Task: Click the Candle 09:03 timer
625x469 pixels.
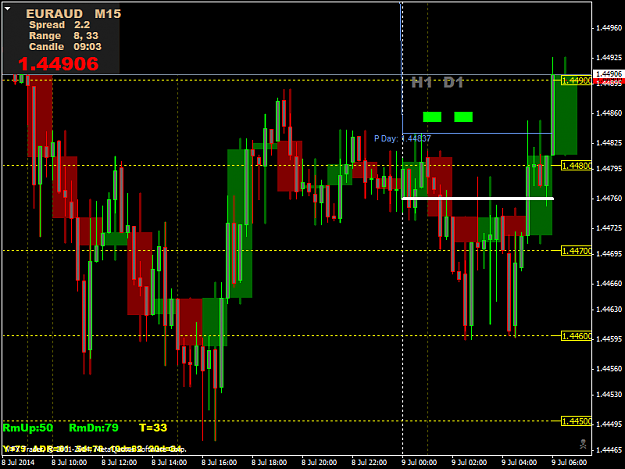Action: click(65, 47)
